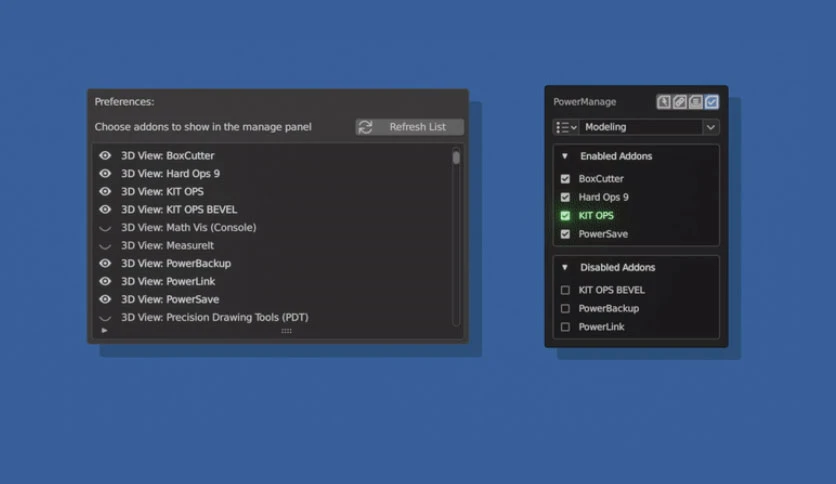Screen dimensions: 836x484
Task: Enable the PowerBackup addon checkbox
Action: [565, 309]
